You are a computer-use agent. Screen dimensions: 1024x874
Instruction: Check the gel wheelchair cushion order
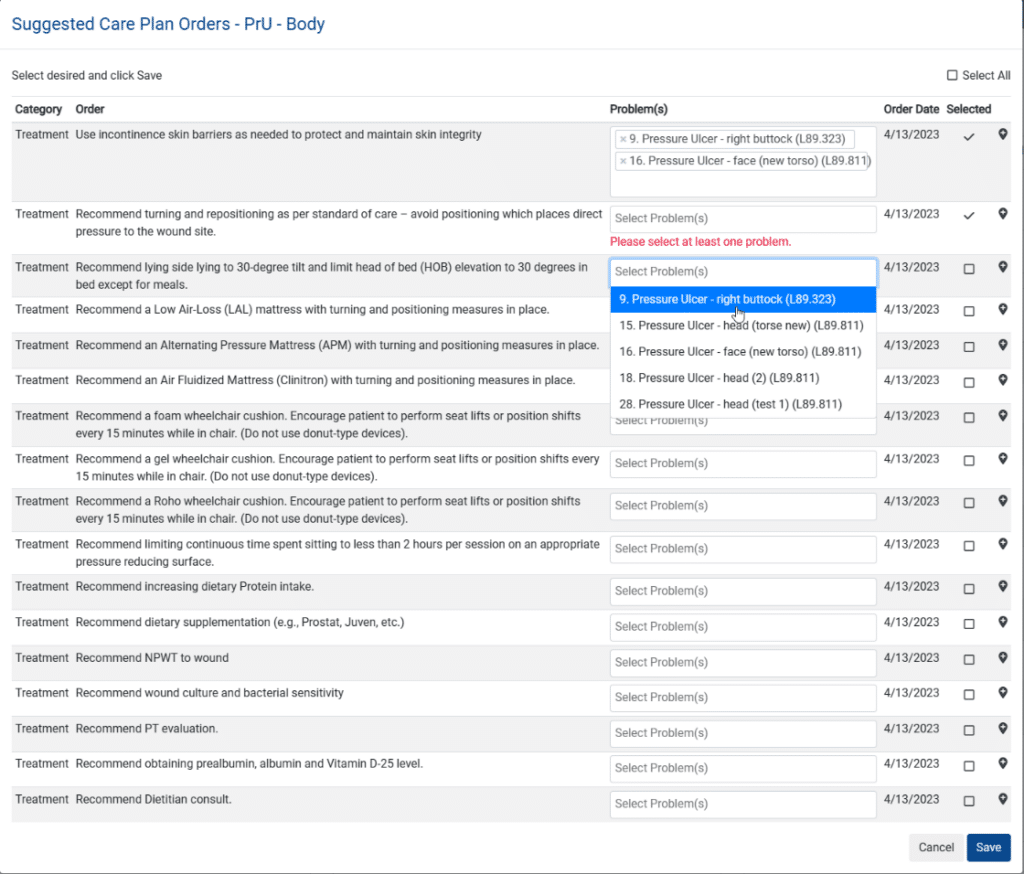tap(969, 461)
